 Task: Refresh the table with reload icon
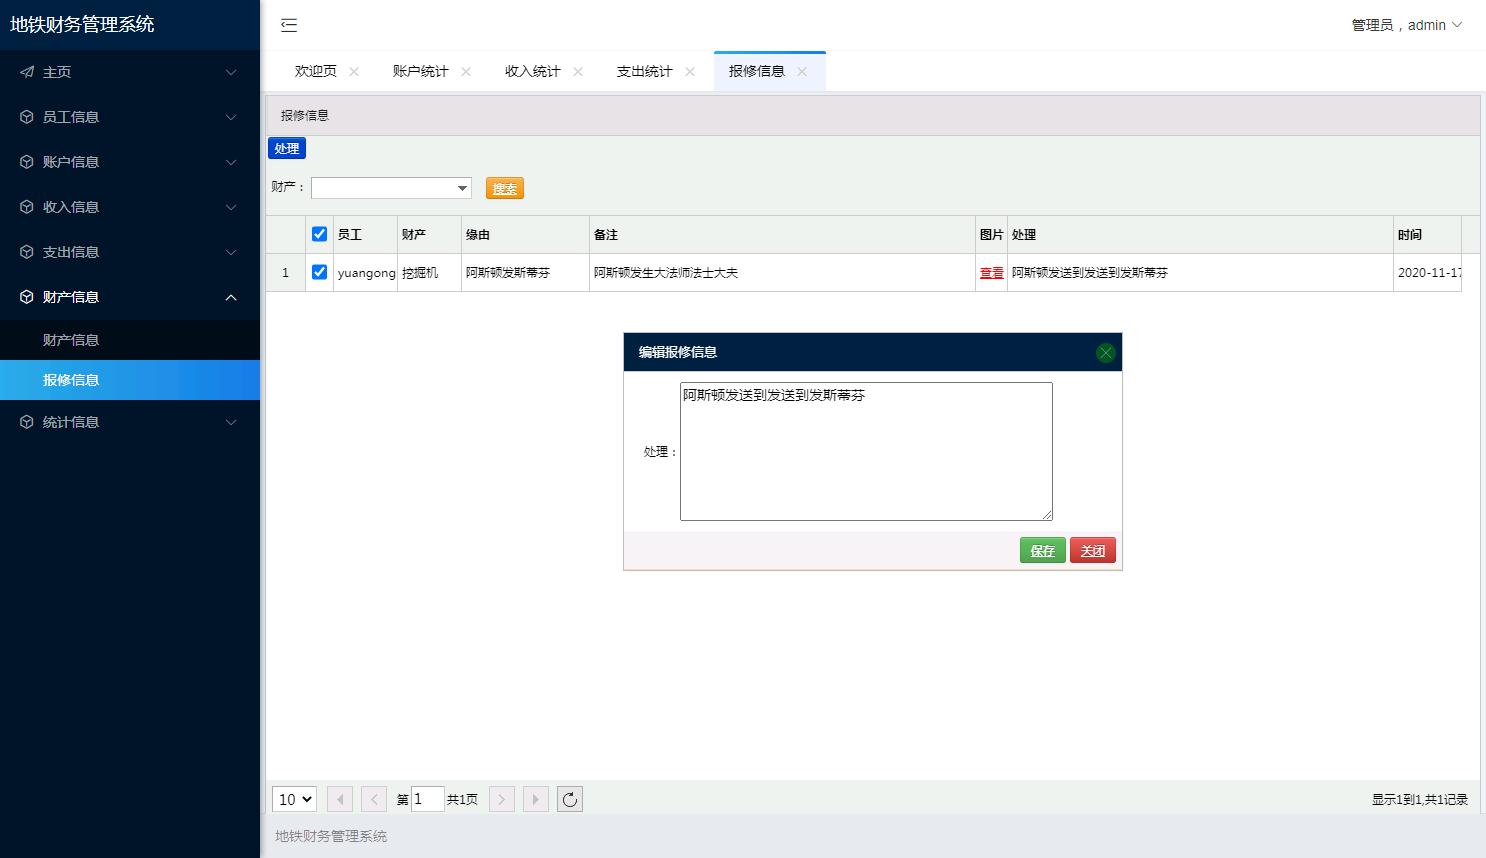coord(570,799)
